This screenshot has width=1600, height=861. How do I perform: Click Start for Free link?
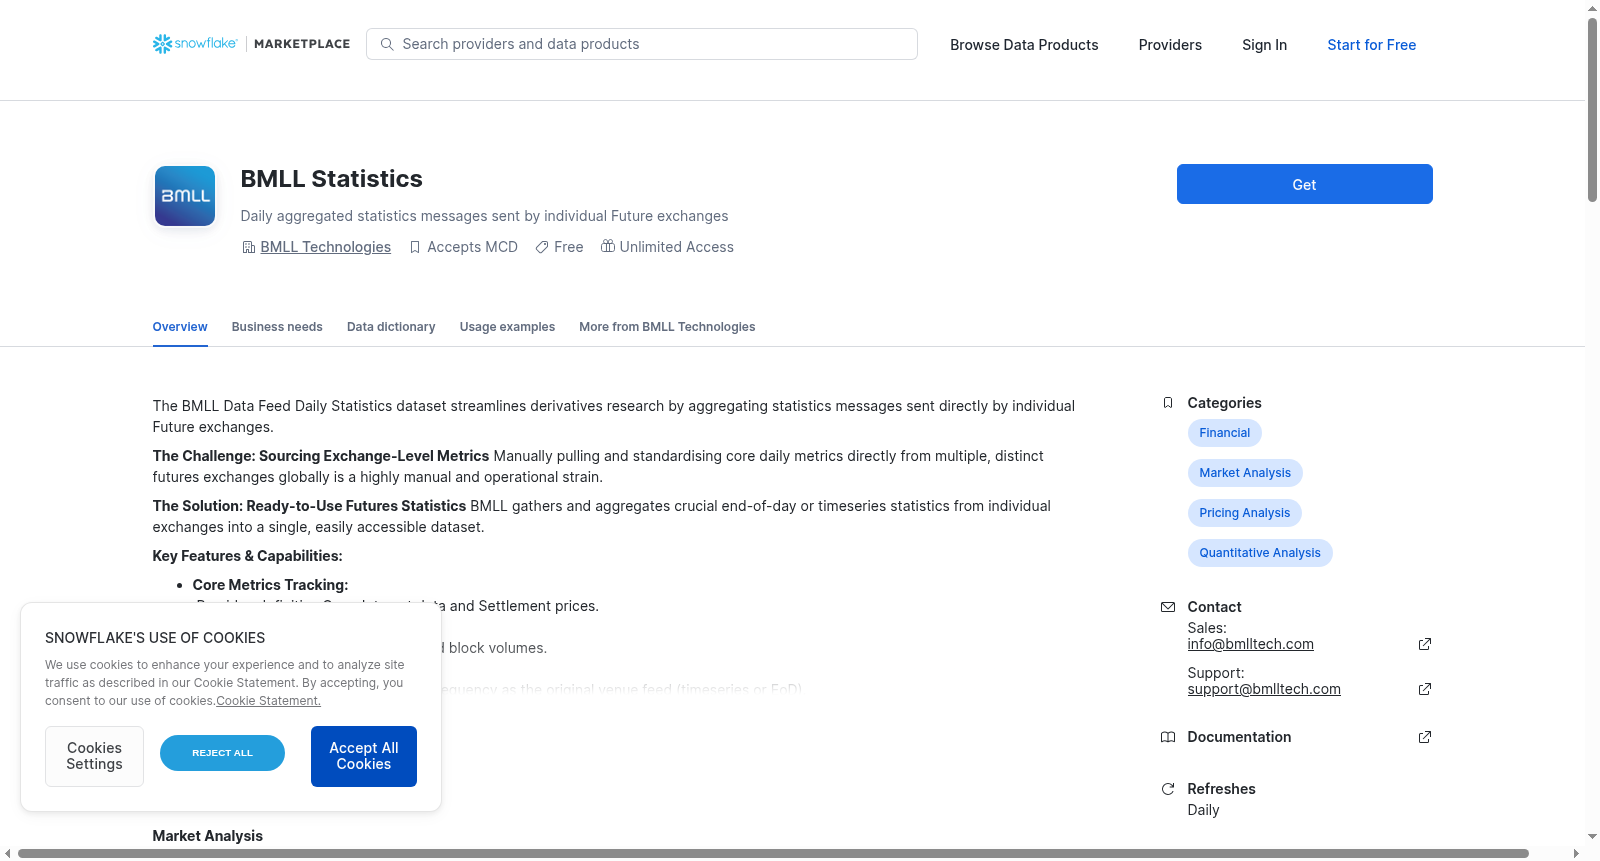click(1371, 45)
